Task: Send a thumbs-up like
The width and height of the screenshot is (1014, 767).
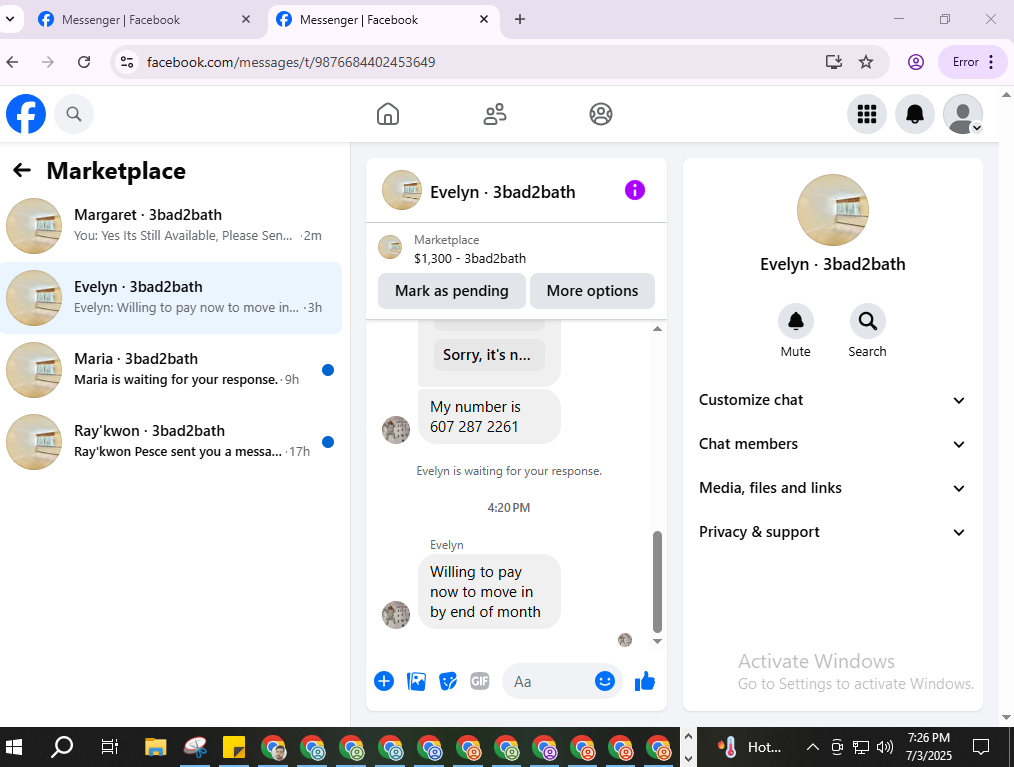Action: click(645, 681)
